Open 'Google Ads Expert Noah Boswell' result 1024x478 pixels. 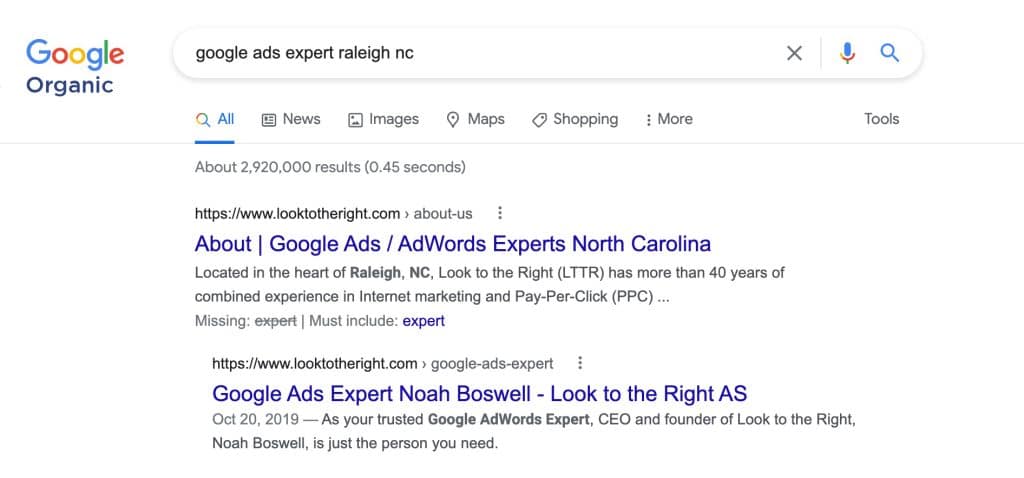tap(480, 394)
